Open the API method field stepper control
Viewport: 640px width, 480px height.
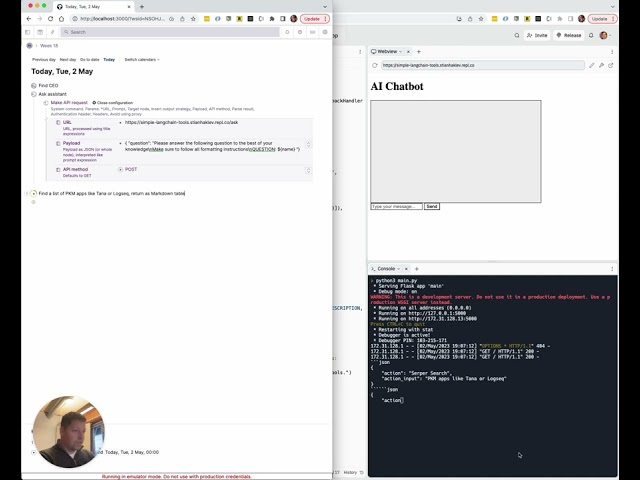coord(308,171)
